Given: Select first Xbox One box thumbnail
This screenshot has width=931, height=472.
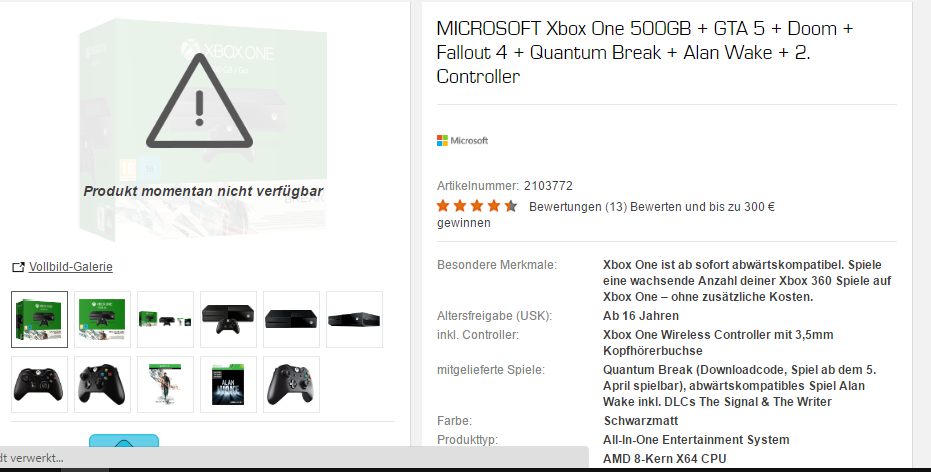Looking at the screenshot, I should tap(40, 319).
